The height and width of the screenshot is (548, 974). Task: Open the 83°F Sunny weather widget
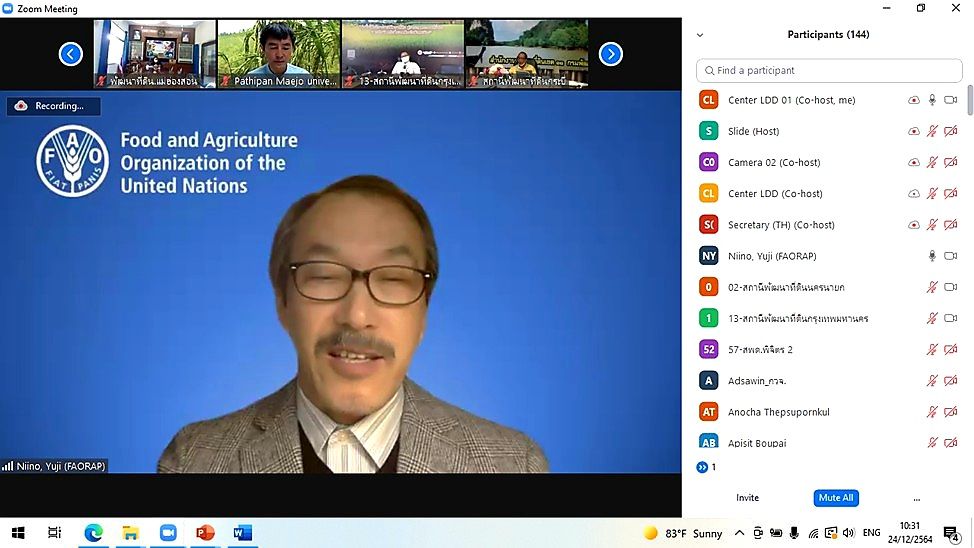(x=683, y=533)
